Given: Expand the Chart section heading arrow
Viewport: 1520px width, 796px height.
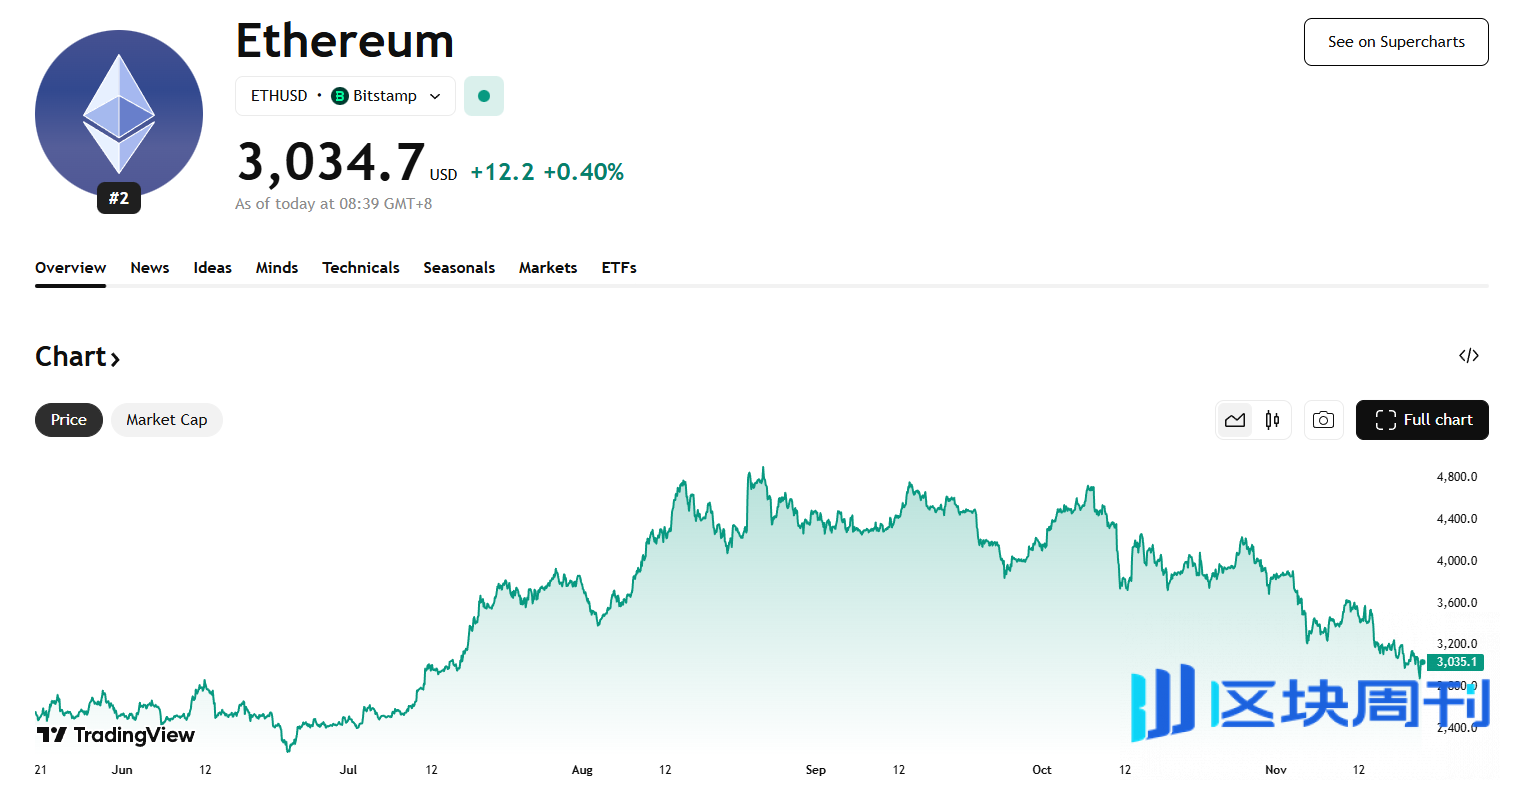Looking at the screenshot, I should (x=115, y=358).
